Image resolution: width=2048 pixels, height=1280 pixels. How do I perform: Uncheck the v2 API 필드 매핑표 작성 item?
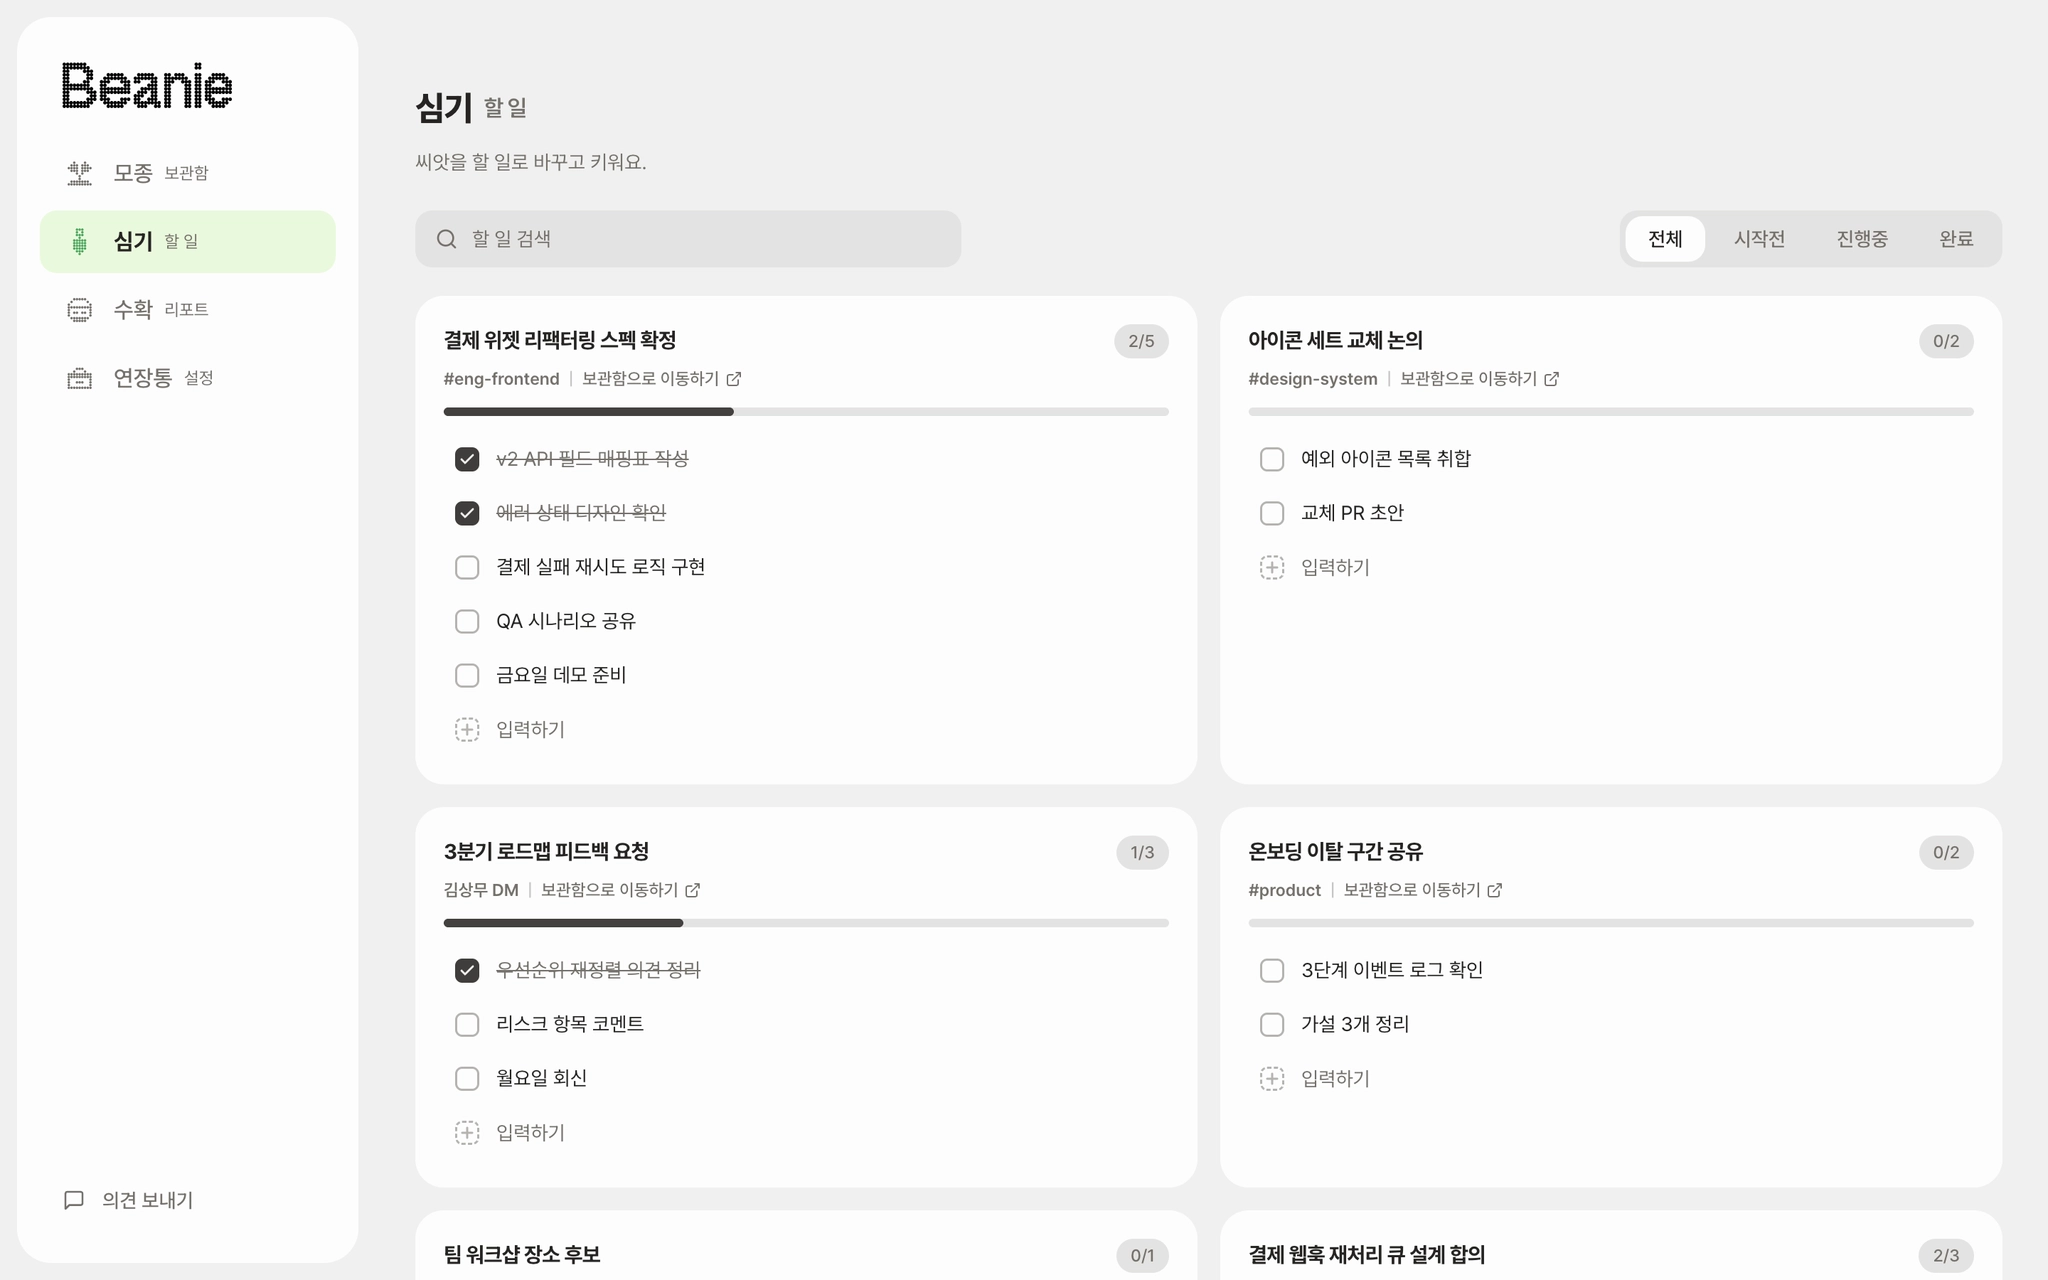(467, 459)
